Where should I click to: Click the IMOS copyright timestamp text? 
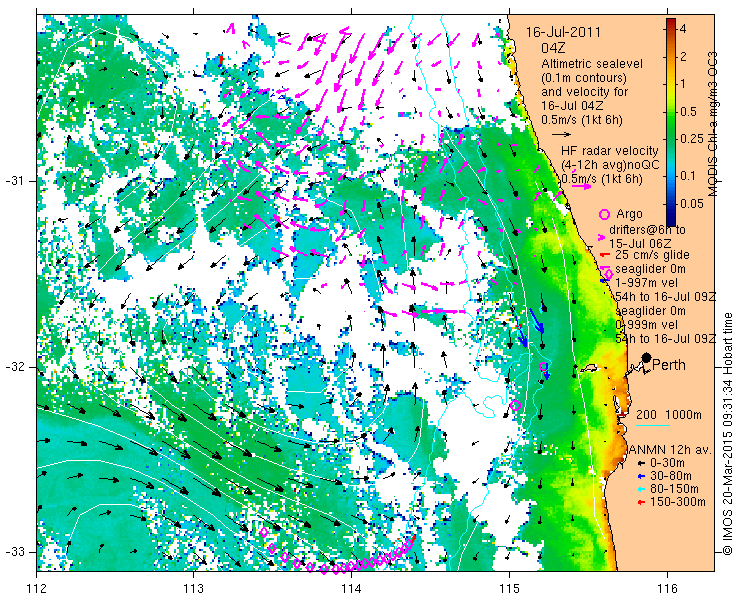click(x=727, y=434)
